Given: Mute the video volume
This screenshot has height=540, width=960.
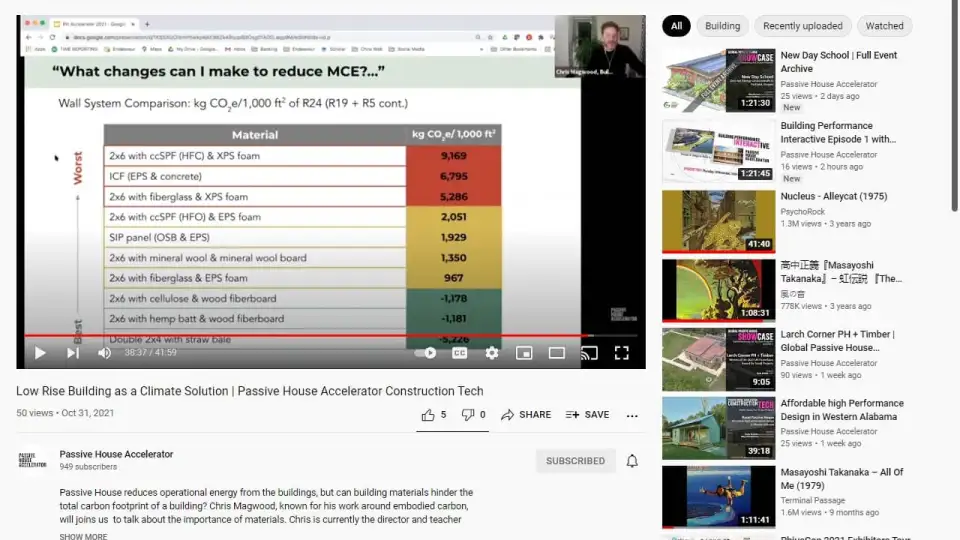Looking at the screenshot, I should (104, 353).
